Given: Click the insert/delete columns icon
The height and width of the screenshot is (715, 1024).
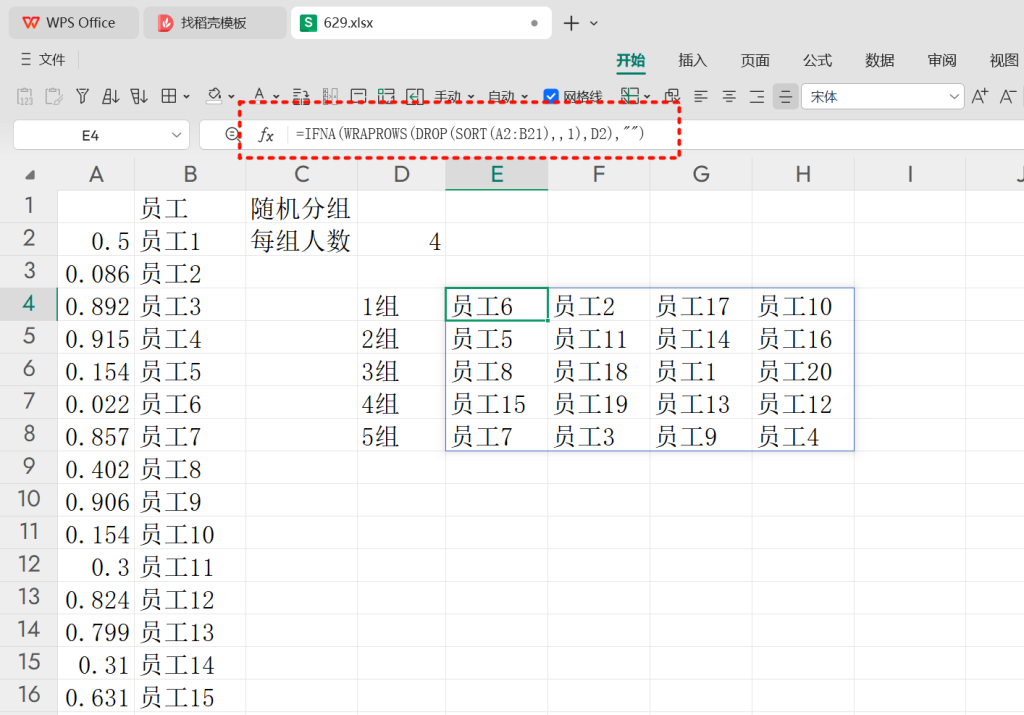Looking at the screenshot, I should point(330,97).
